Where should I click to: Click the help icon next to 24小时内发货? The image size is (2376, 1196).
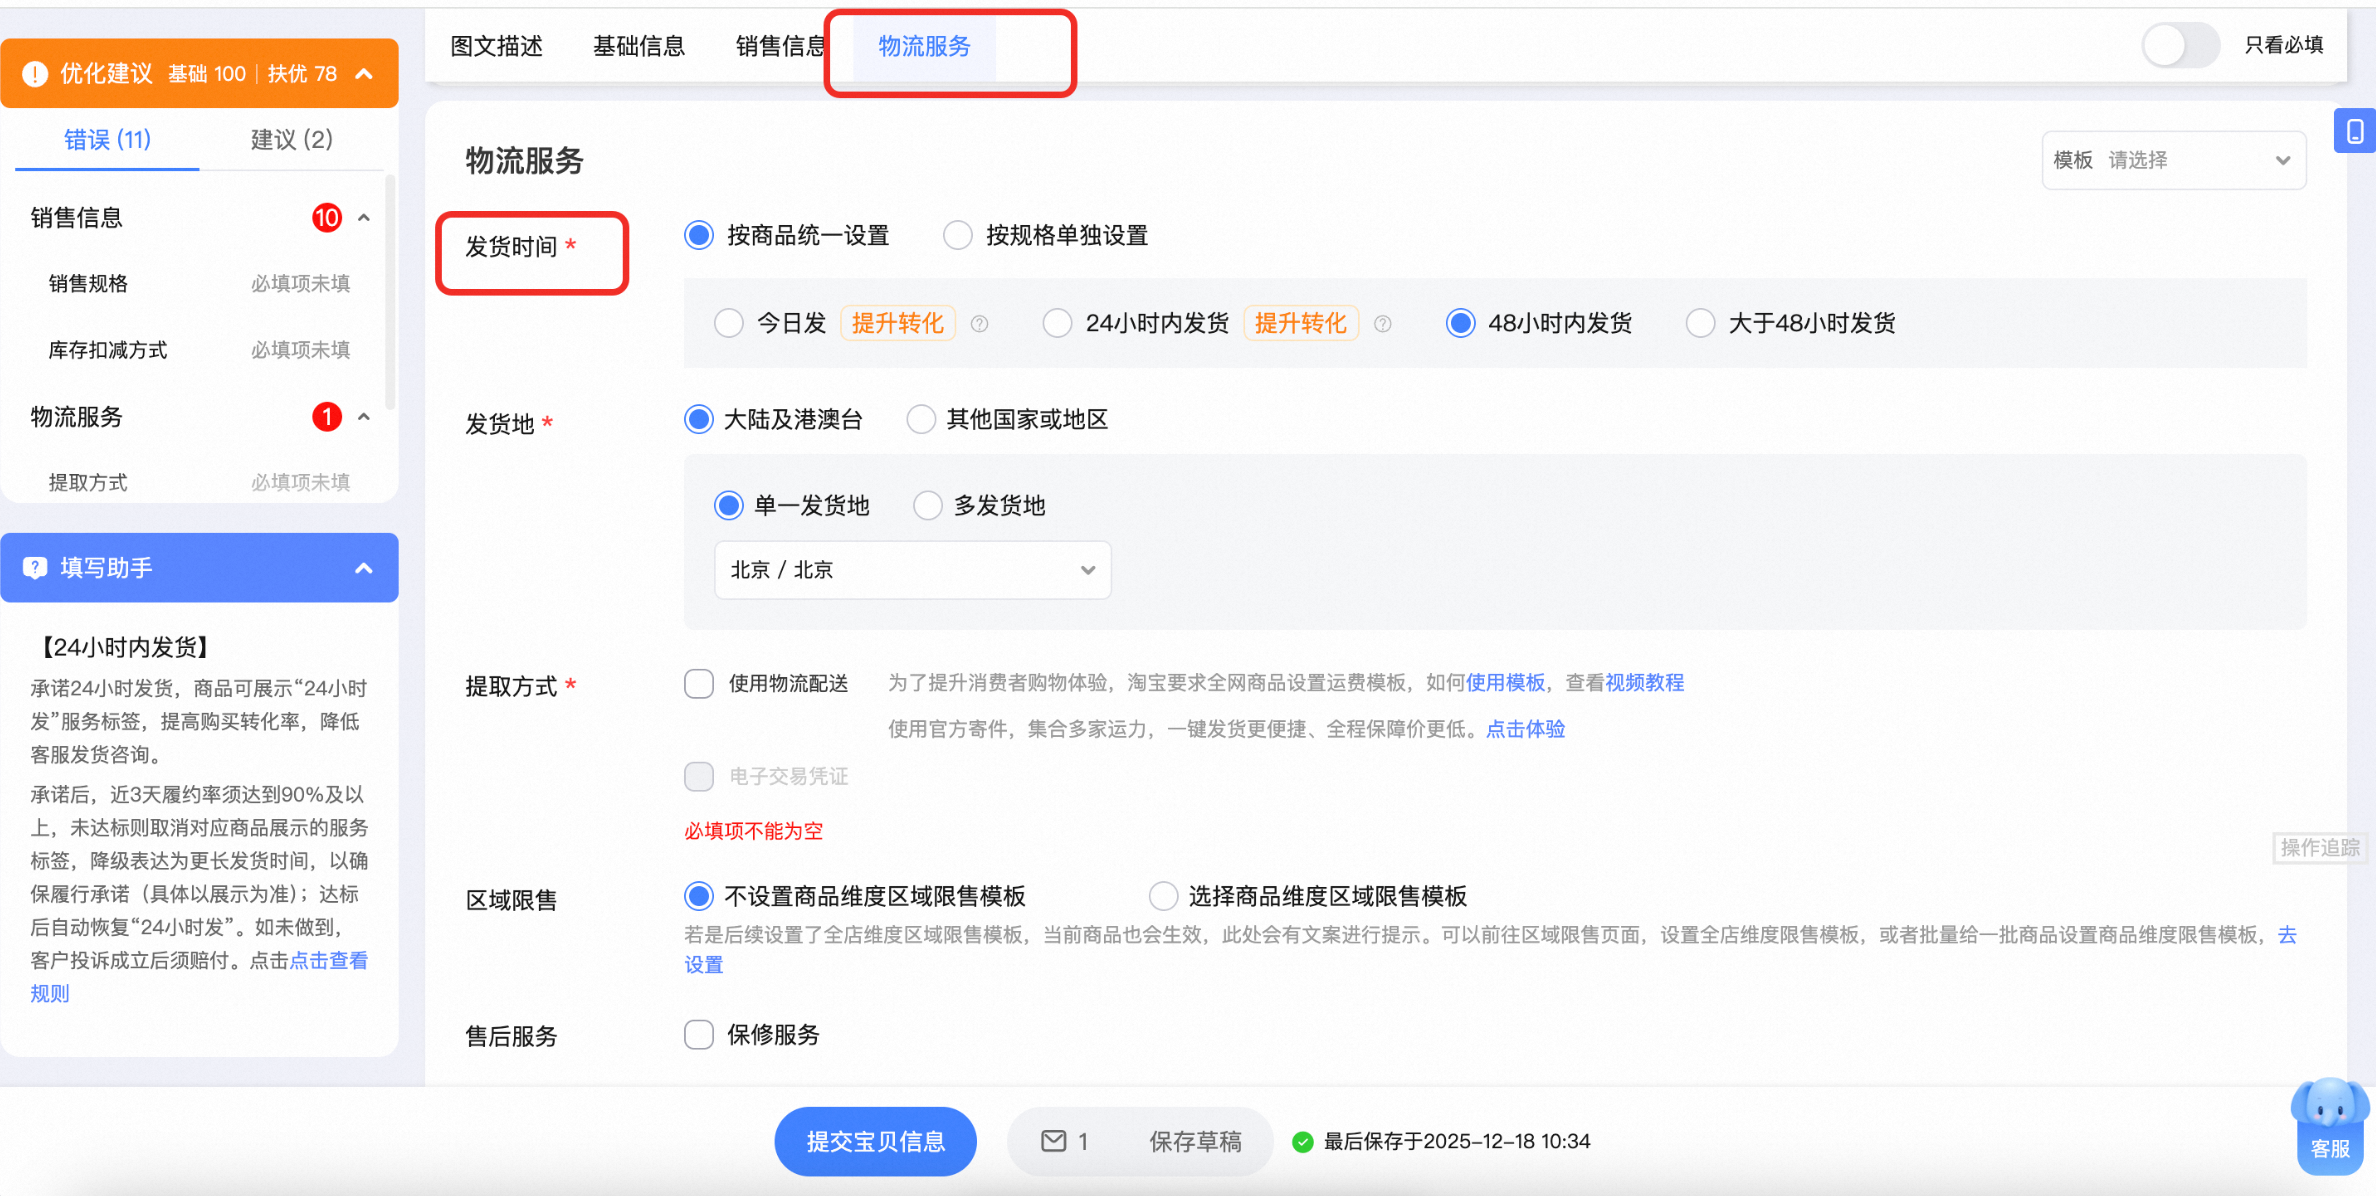[1383, 324]
